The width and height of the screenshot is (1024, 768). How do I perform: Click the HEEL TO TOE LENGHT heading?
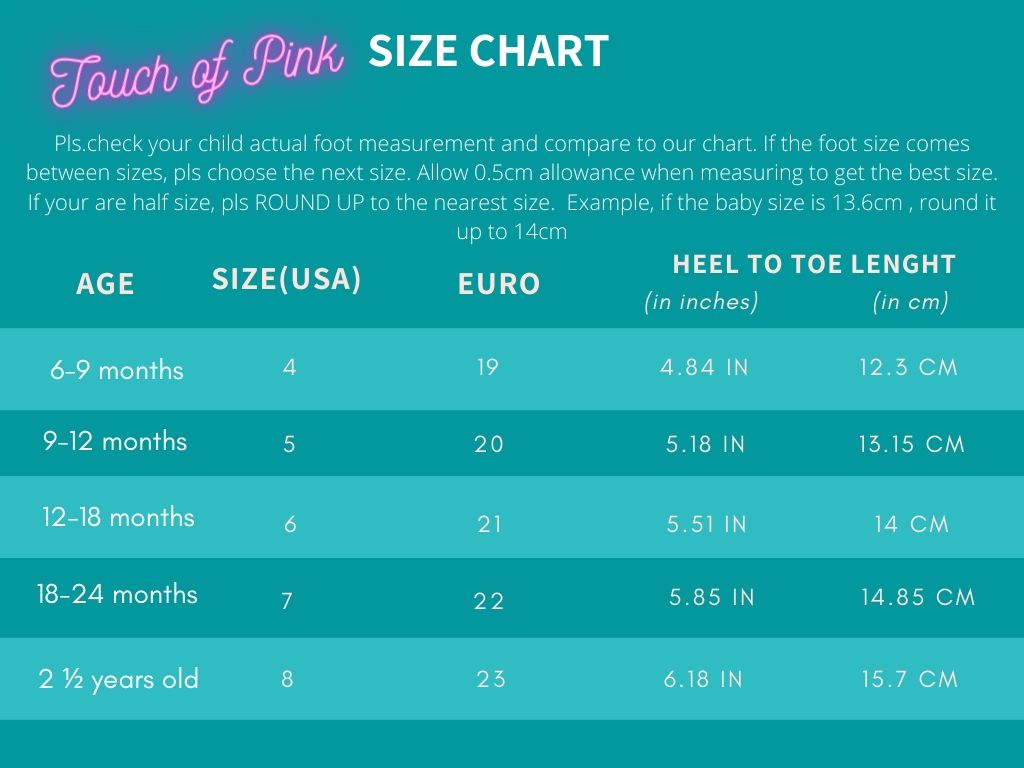point(814,265)
